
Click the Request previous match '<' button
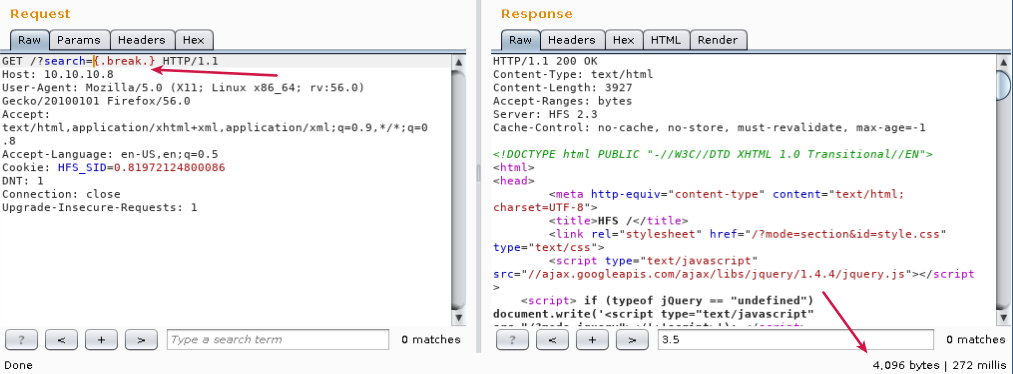click(x=61, y=339)
